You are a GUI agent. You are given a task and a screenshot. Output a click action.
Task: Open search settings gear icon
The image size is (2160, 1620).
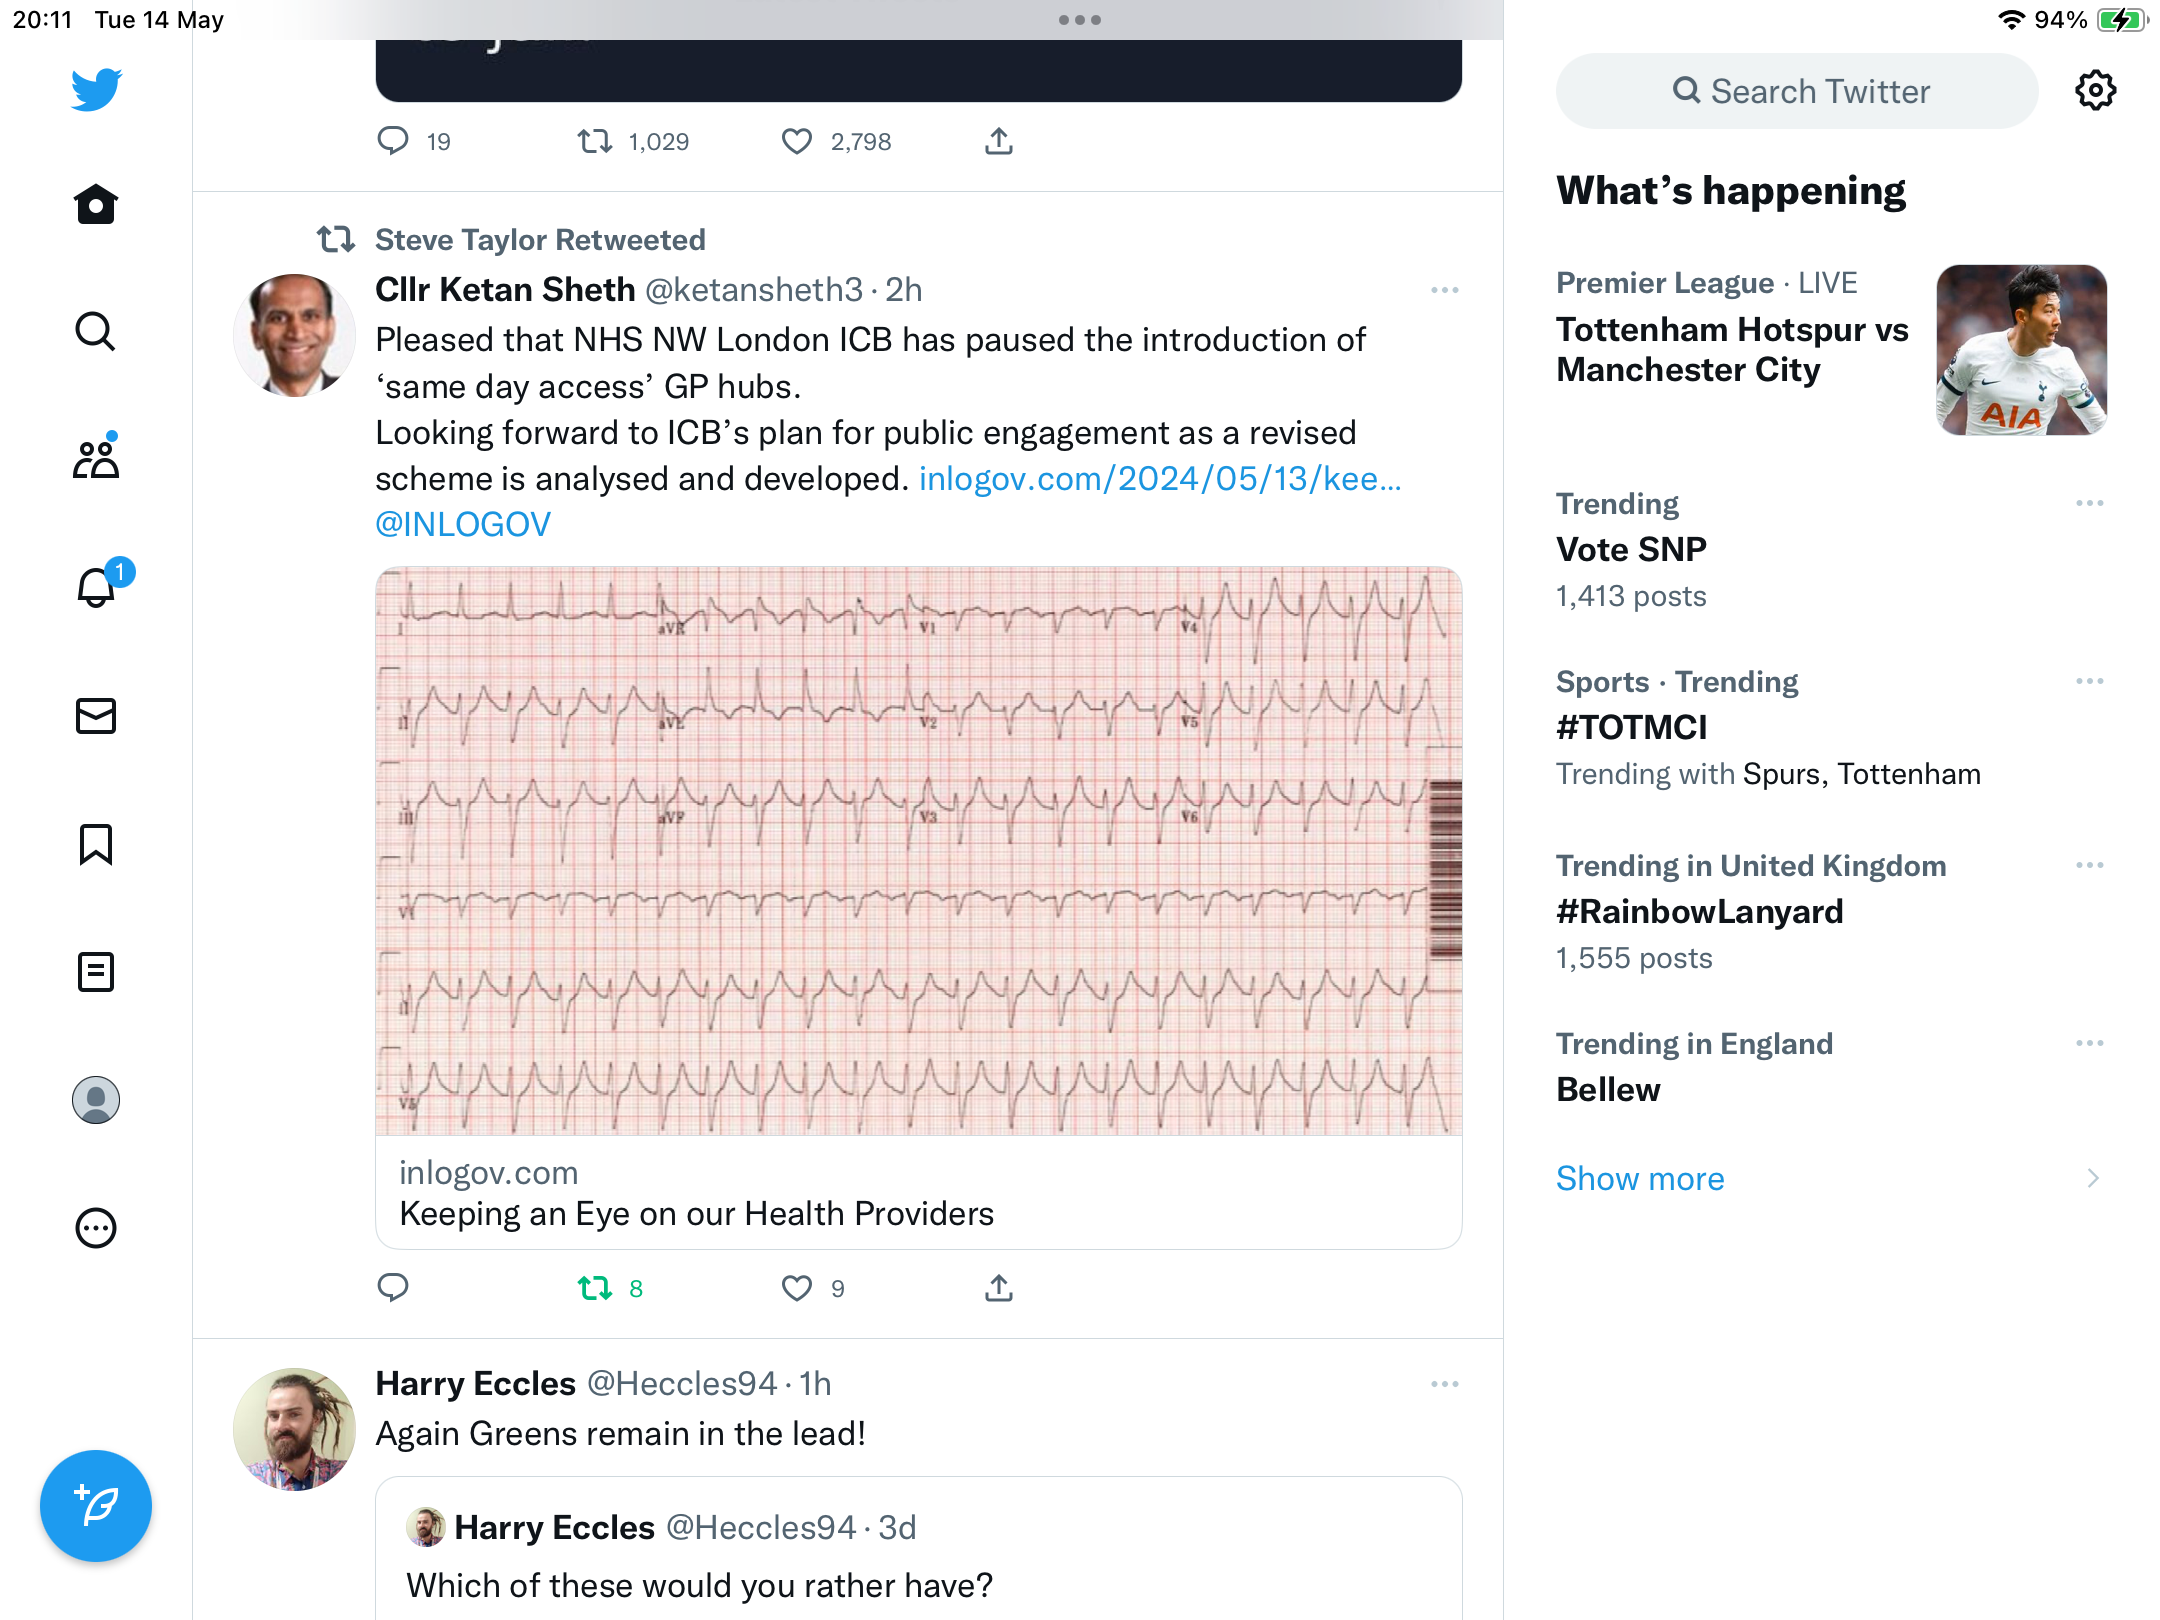click(2096, 91)
